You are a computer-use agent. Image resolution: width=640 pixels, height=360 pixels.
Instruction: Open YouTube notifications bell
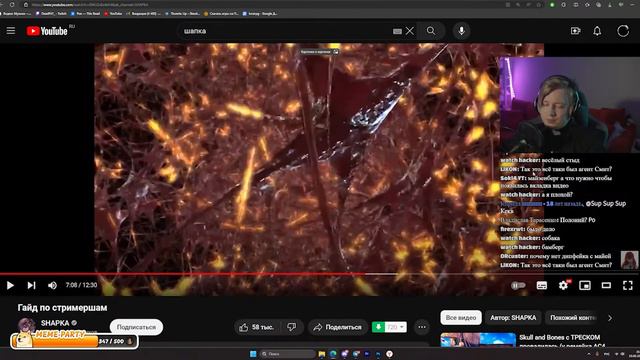click(597, 31)
